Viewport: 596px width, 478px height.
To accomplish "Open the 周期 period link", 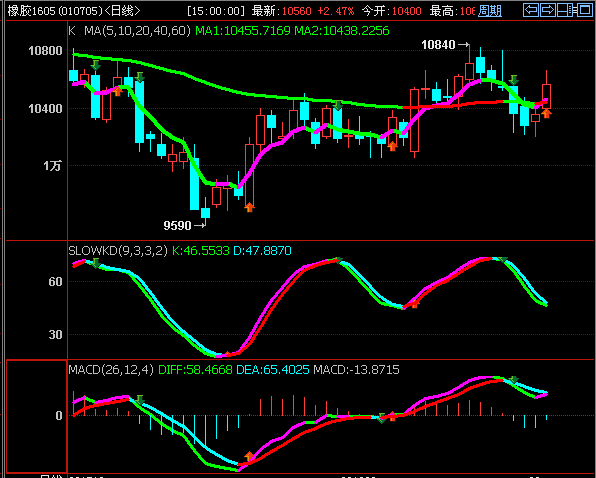I will (490, 11).
